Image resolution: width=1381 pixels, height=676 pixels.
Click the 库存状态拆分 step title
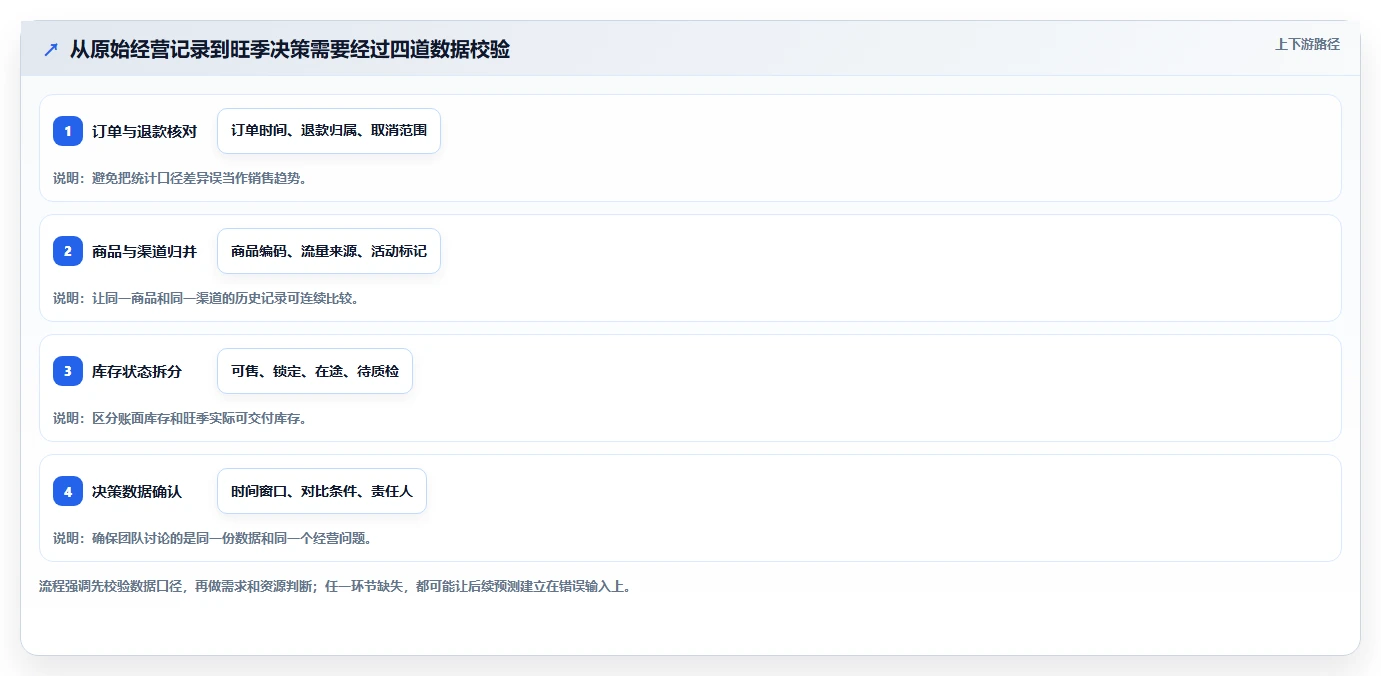click(137, 371)
